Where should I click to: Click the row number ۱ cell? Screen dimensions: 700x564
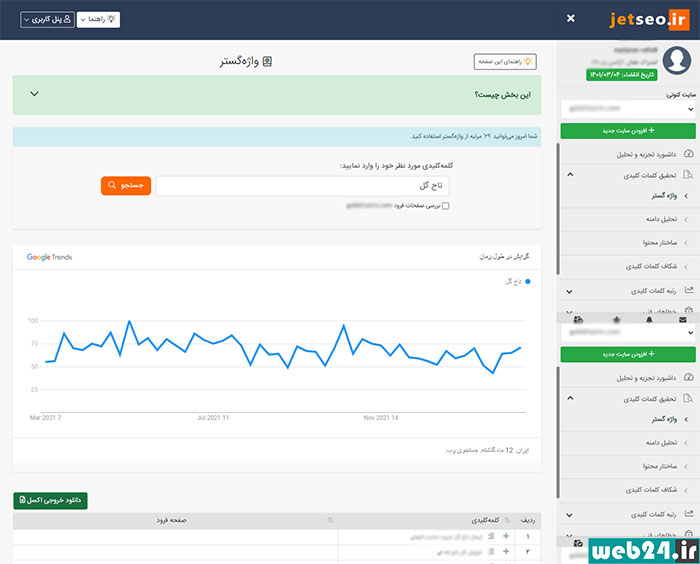point(528,536)
